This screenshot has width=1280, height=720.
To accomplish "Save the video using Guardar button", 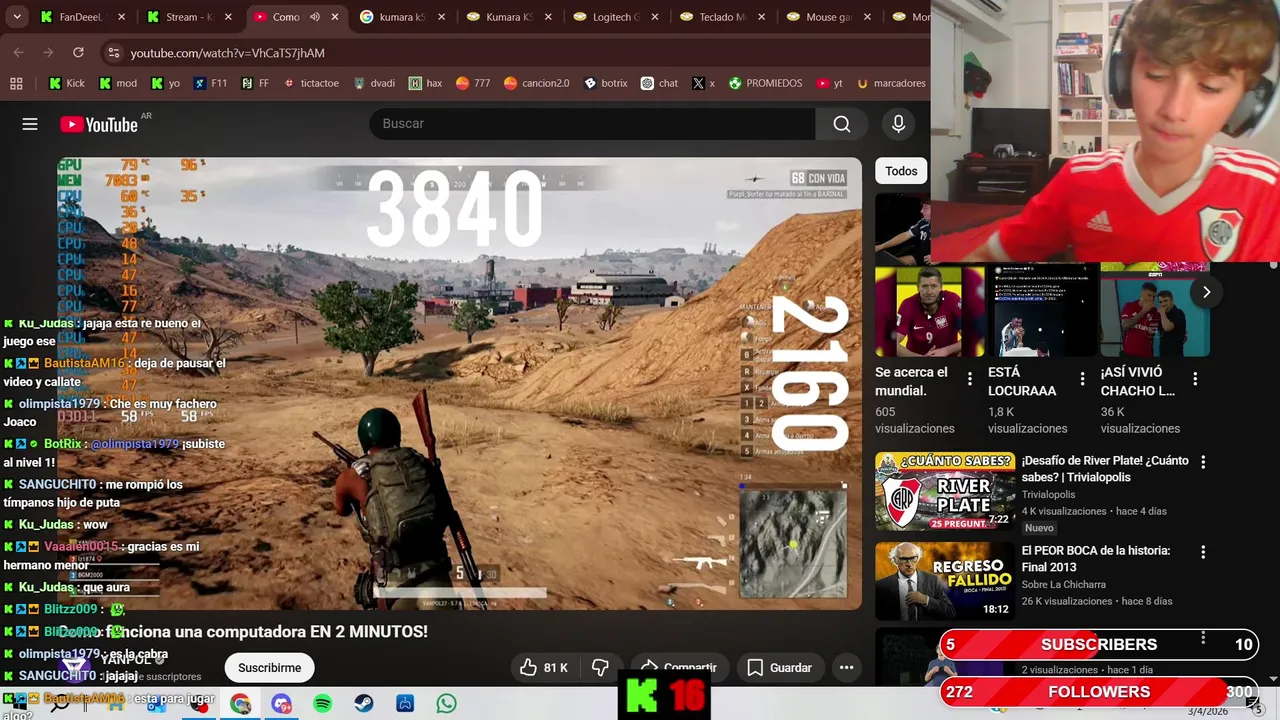I will coord(780,668).
